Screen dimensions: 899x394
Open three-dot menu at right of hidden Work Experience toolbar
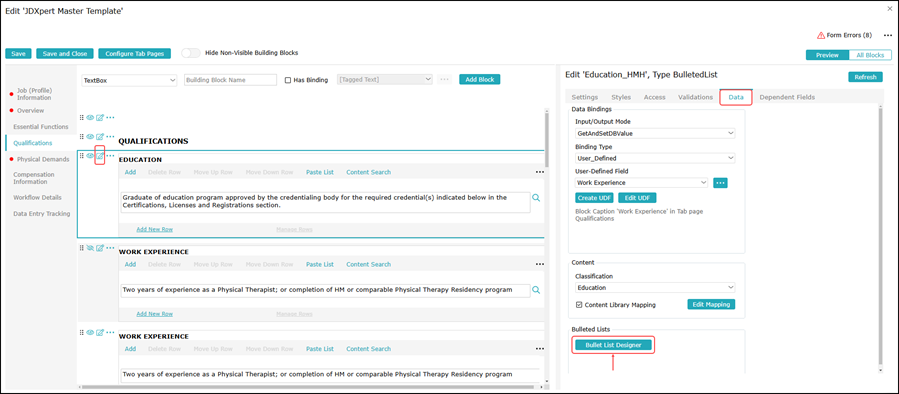tap(540, 264)
